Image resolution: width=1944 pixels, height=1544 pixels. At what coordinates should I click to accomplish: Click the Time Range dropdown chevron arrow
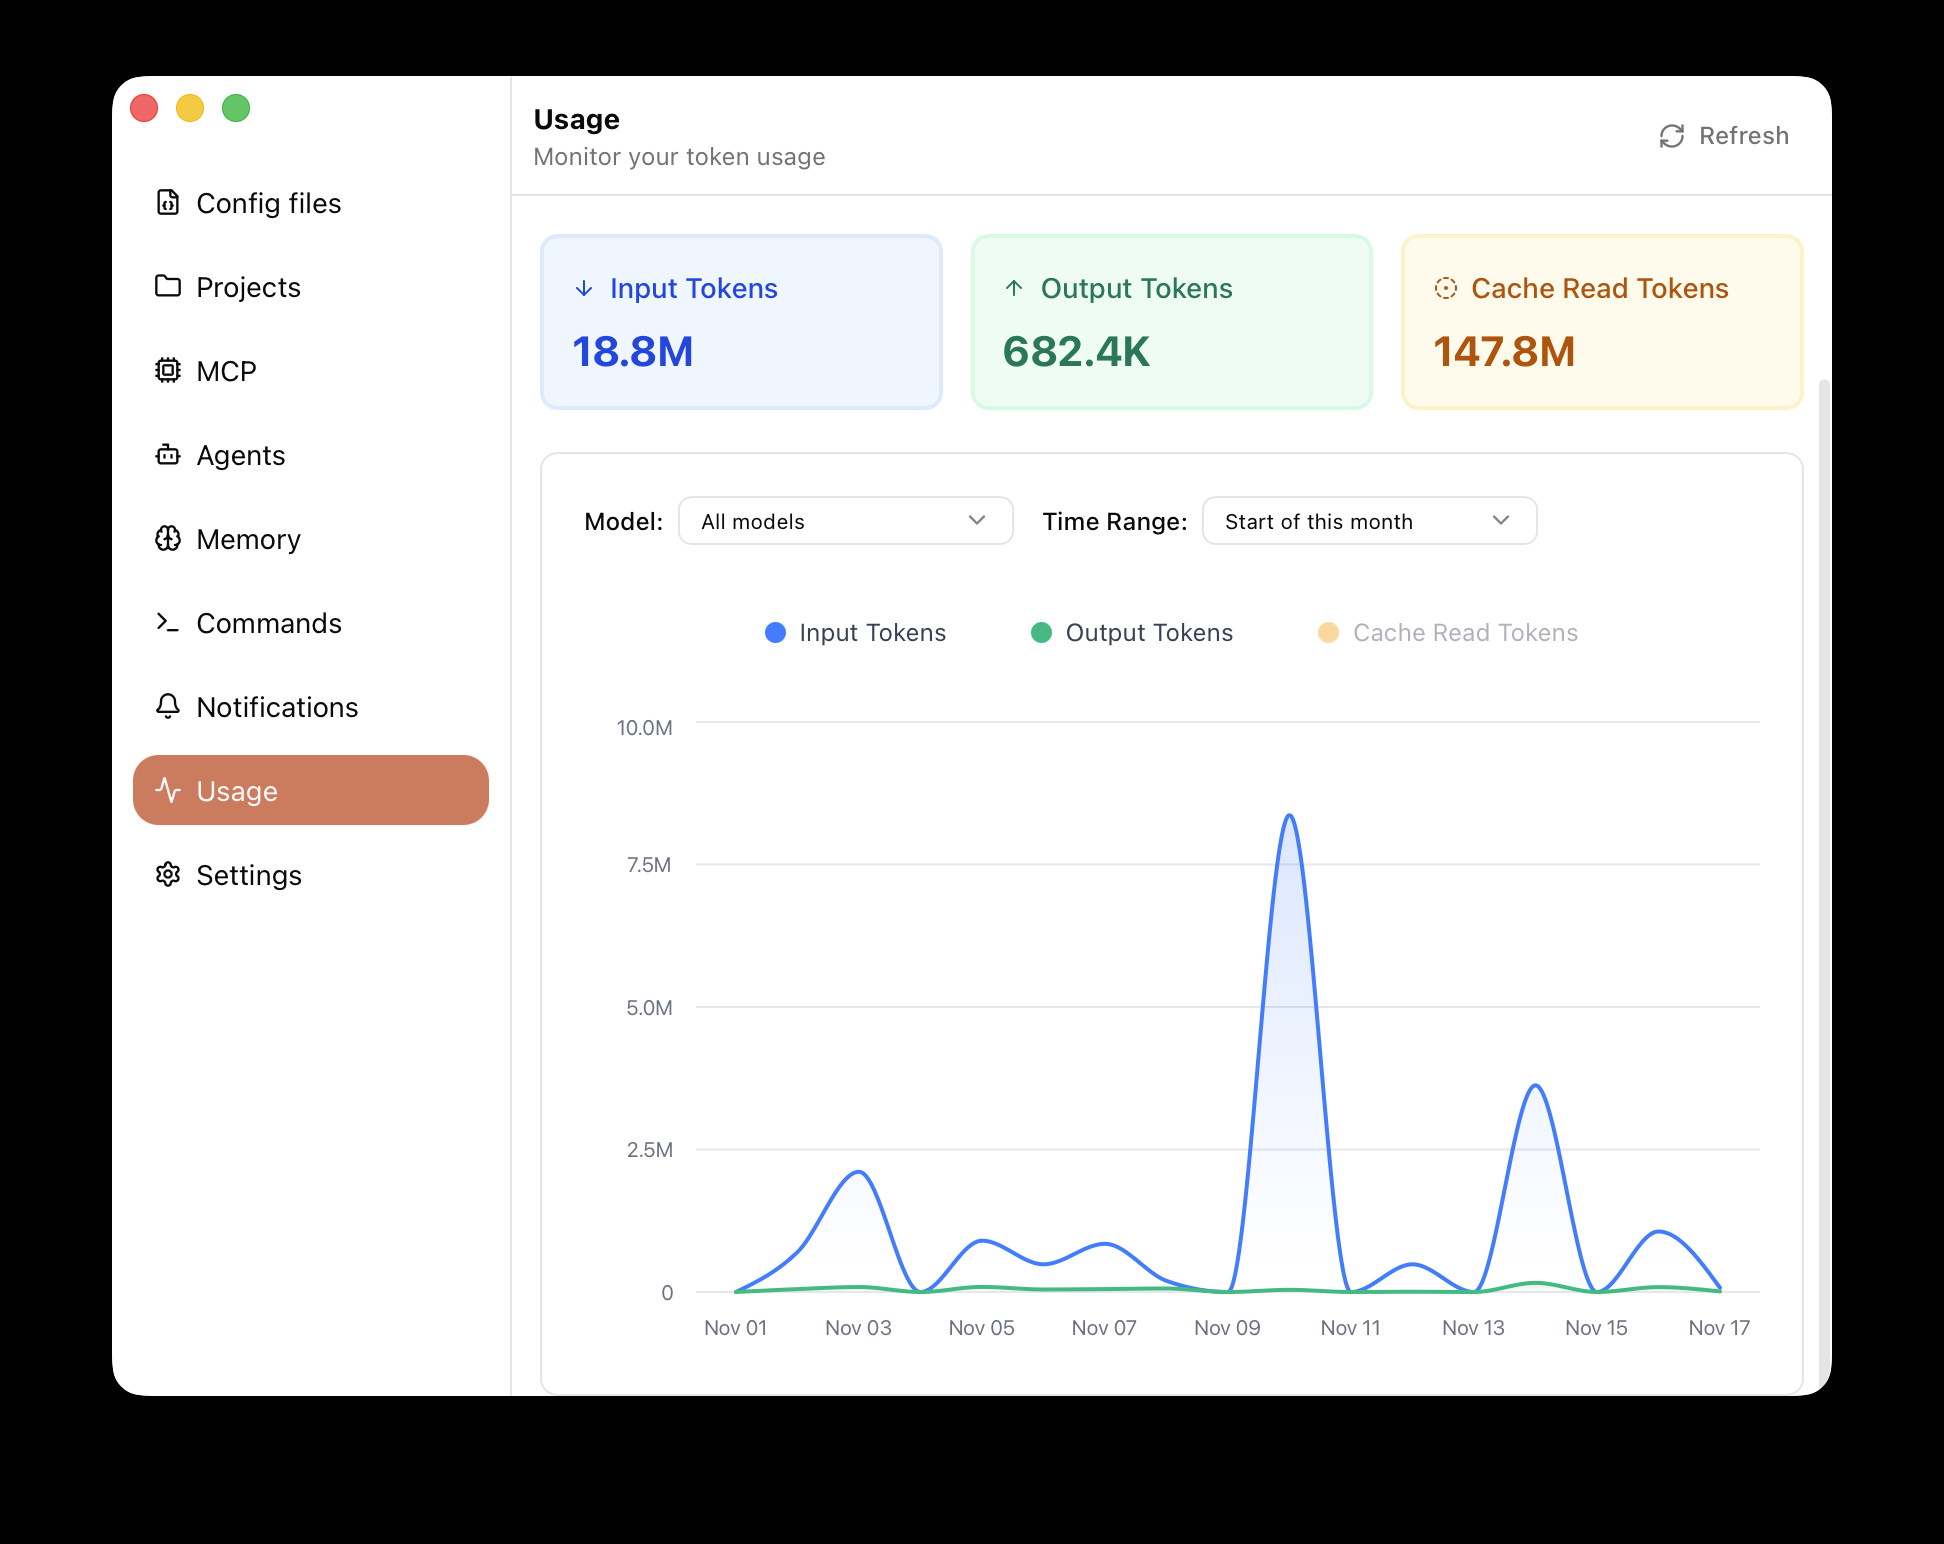pyautogui.click(x=1500, y=520)
